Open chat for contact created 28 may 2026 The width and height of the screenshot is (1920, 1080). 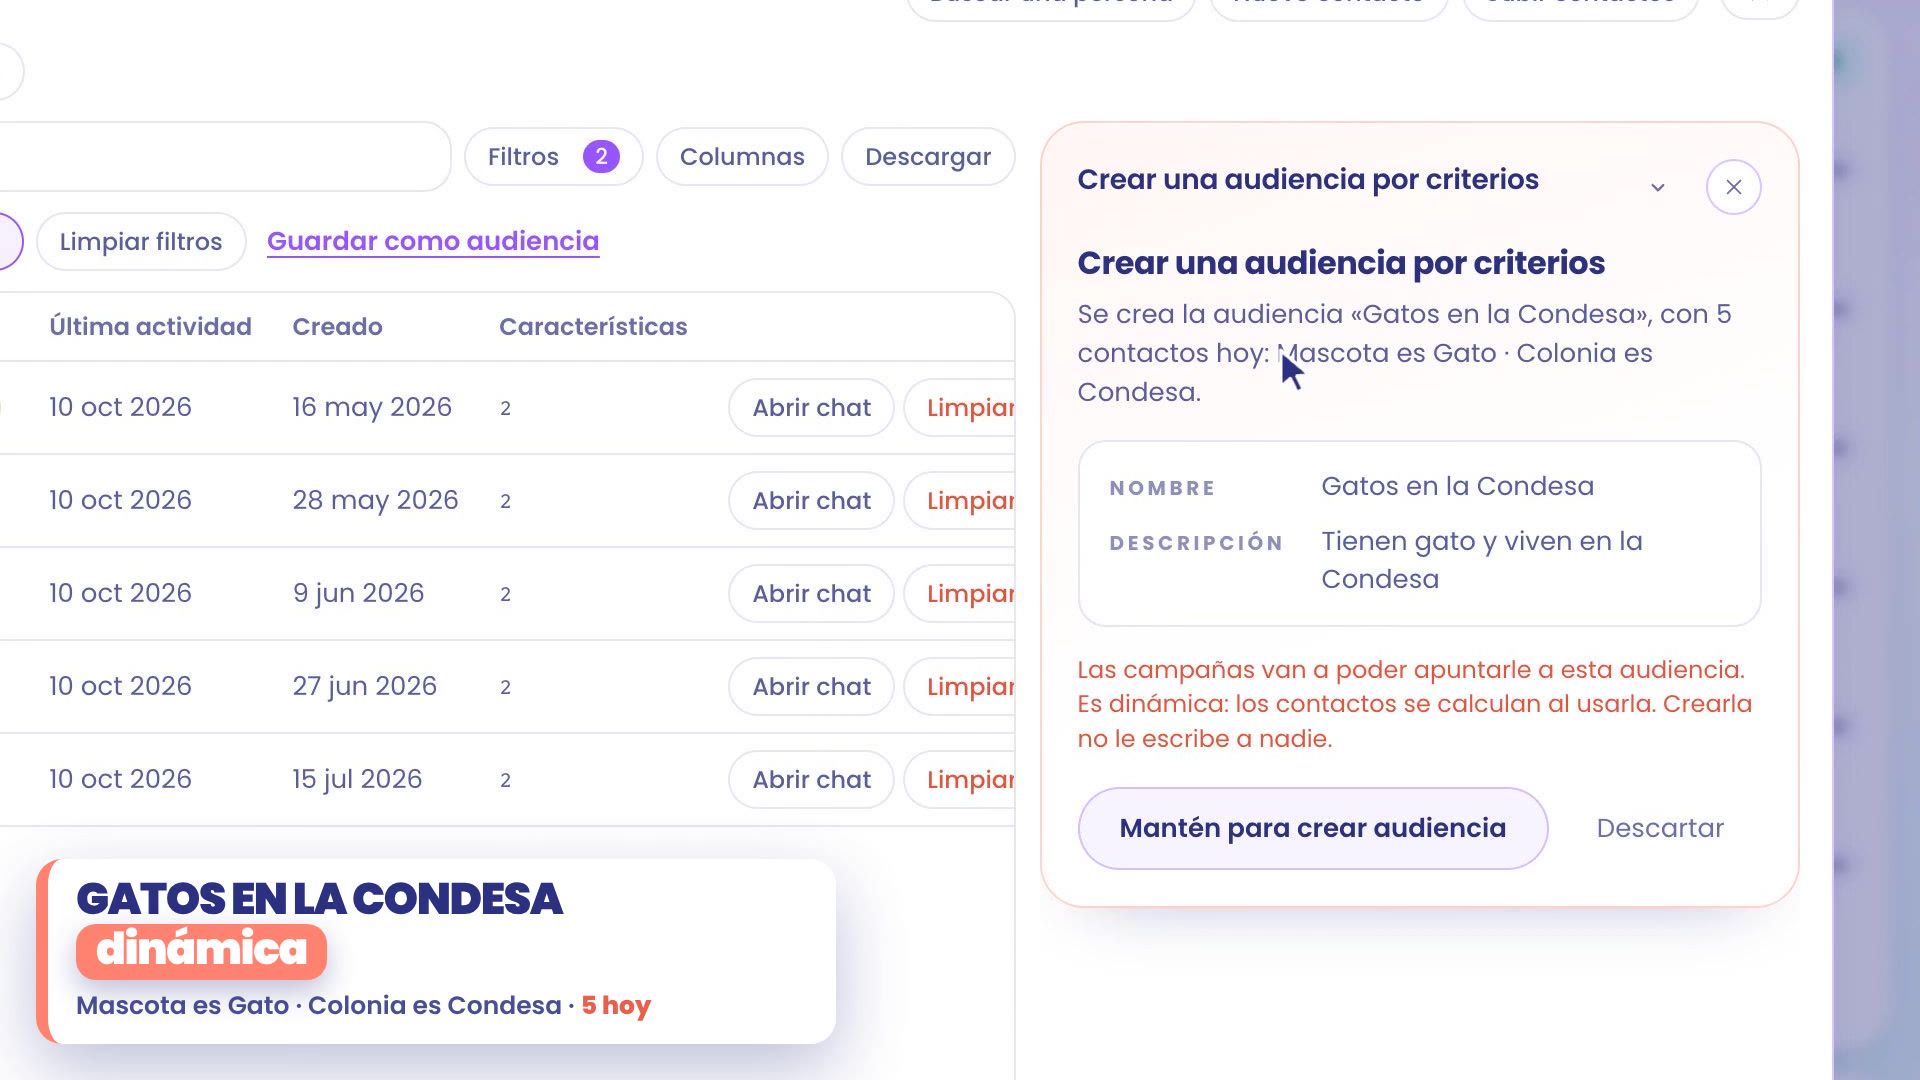click(x=811, y=501)
